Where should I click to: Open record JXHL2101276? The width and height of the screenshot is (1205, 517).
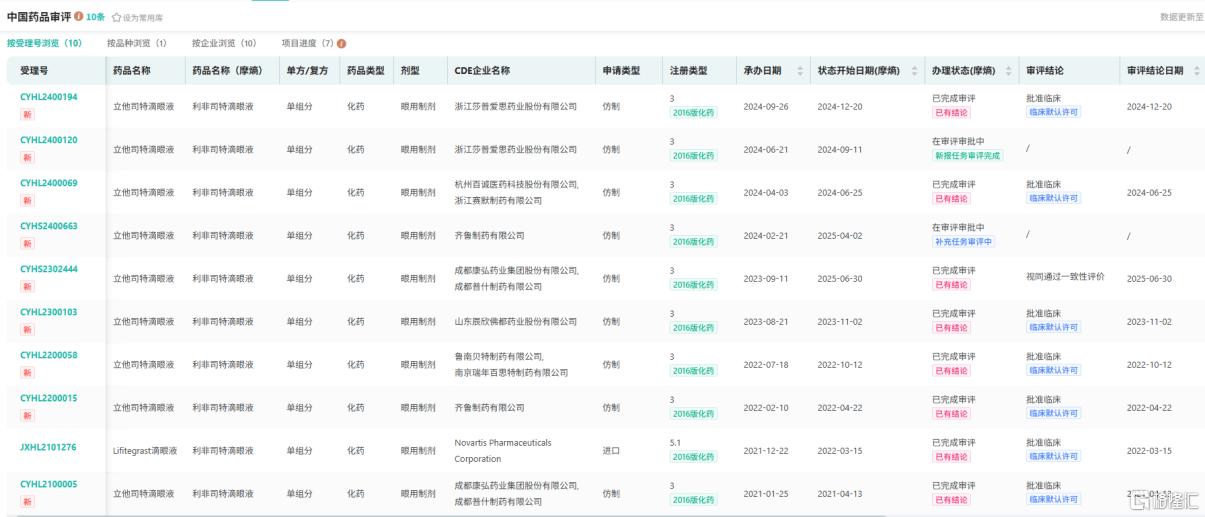[x=49, y=447]
